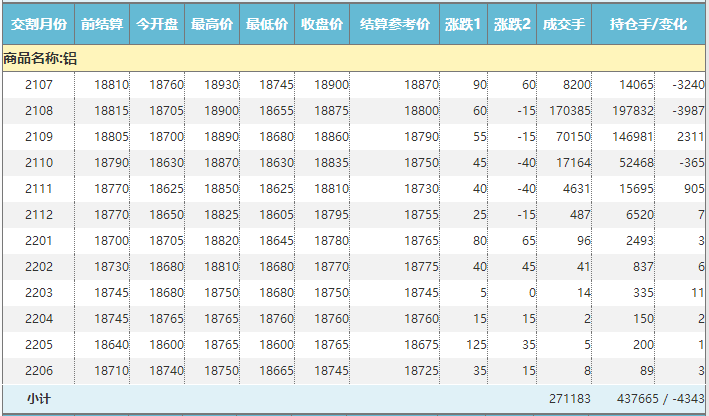Click the 收盘价 column header
The image size is (709, 416).
(x=322, y=23)
